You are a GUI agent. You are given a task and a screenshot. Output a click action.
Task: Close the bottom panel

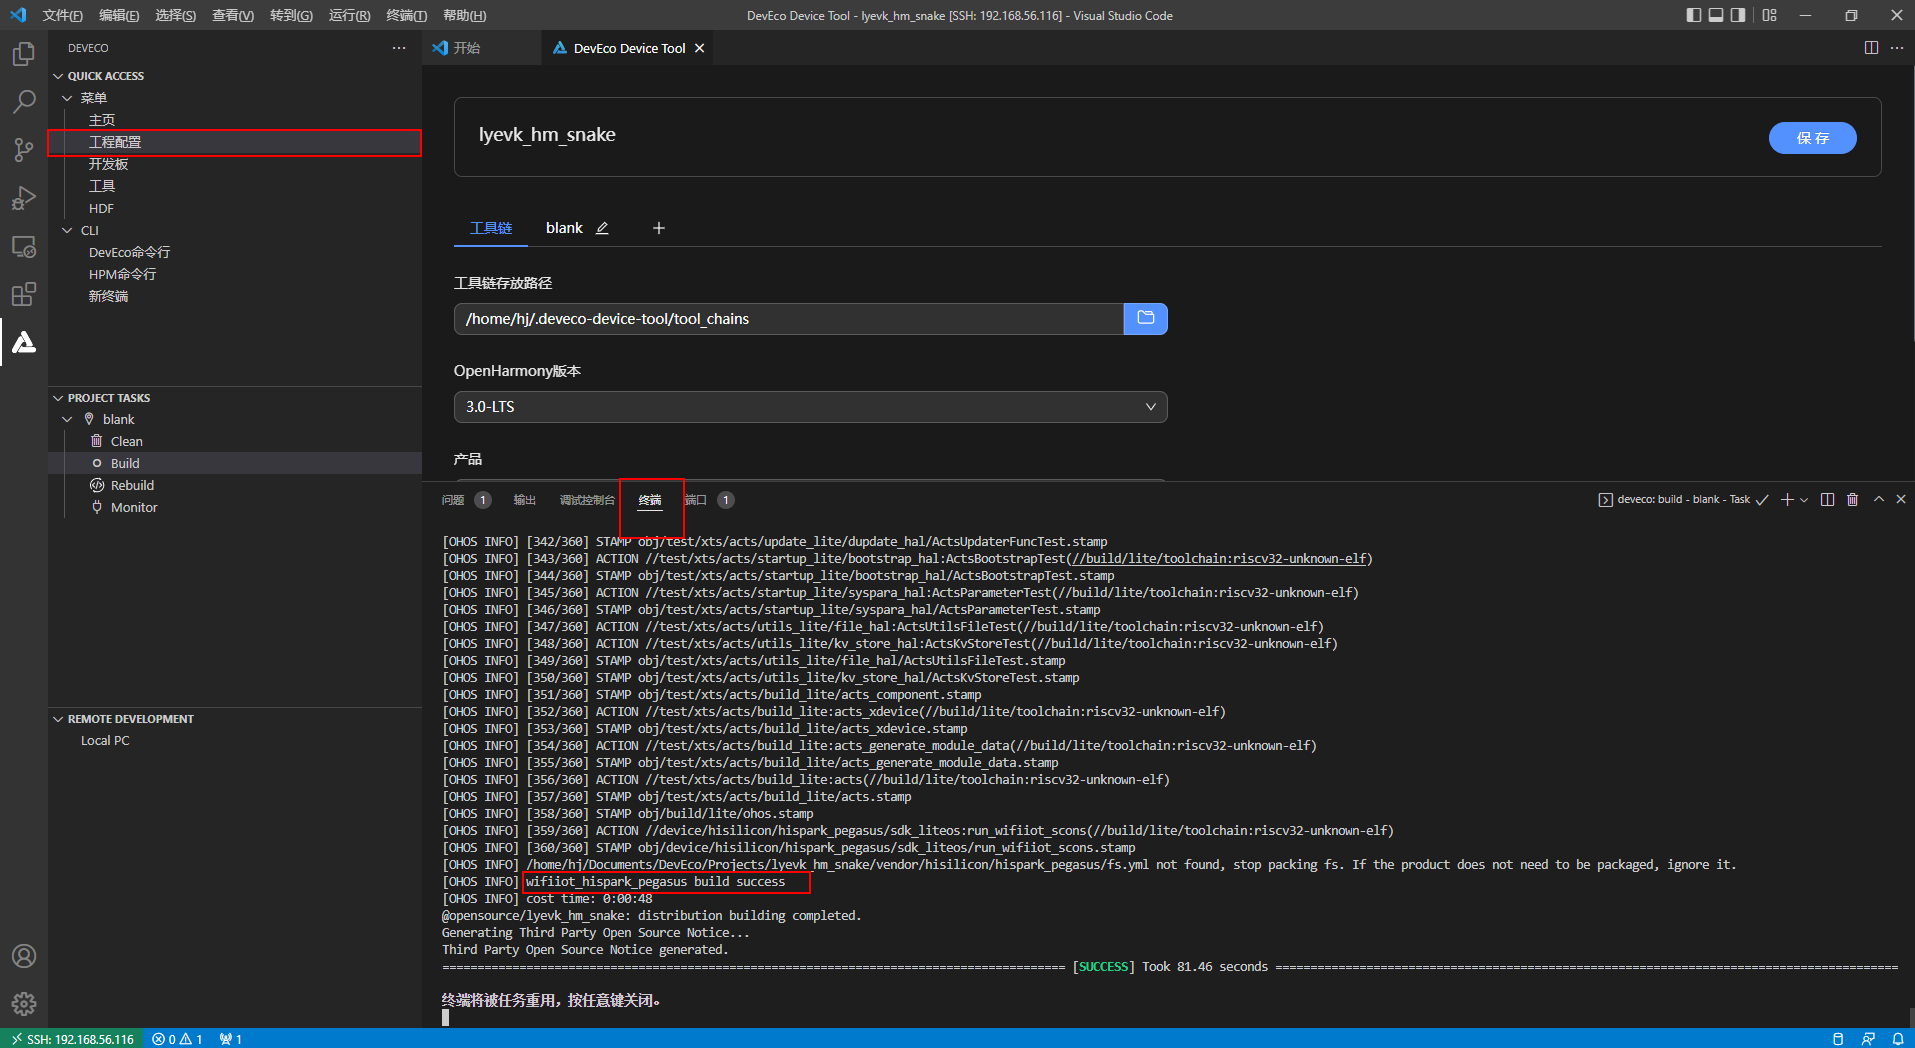click(x=1901, y=499)
